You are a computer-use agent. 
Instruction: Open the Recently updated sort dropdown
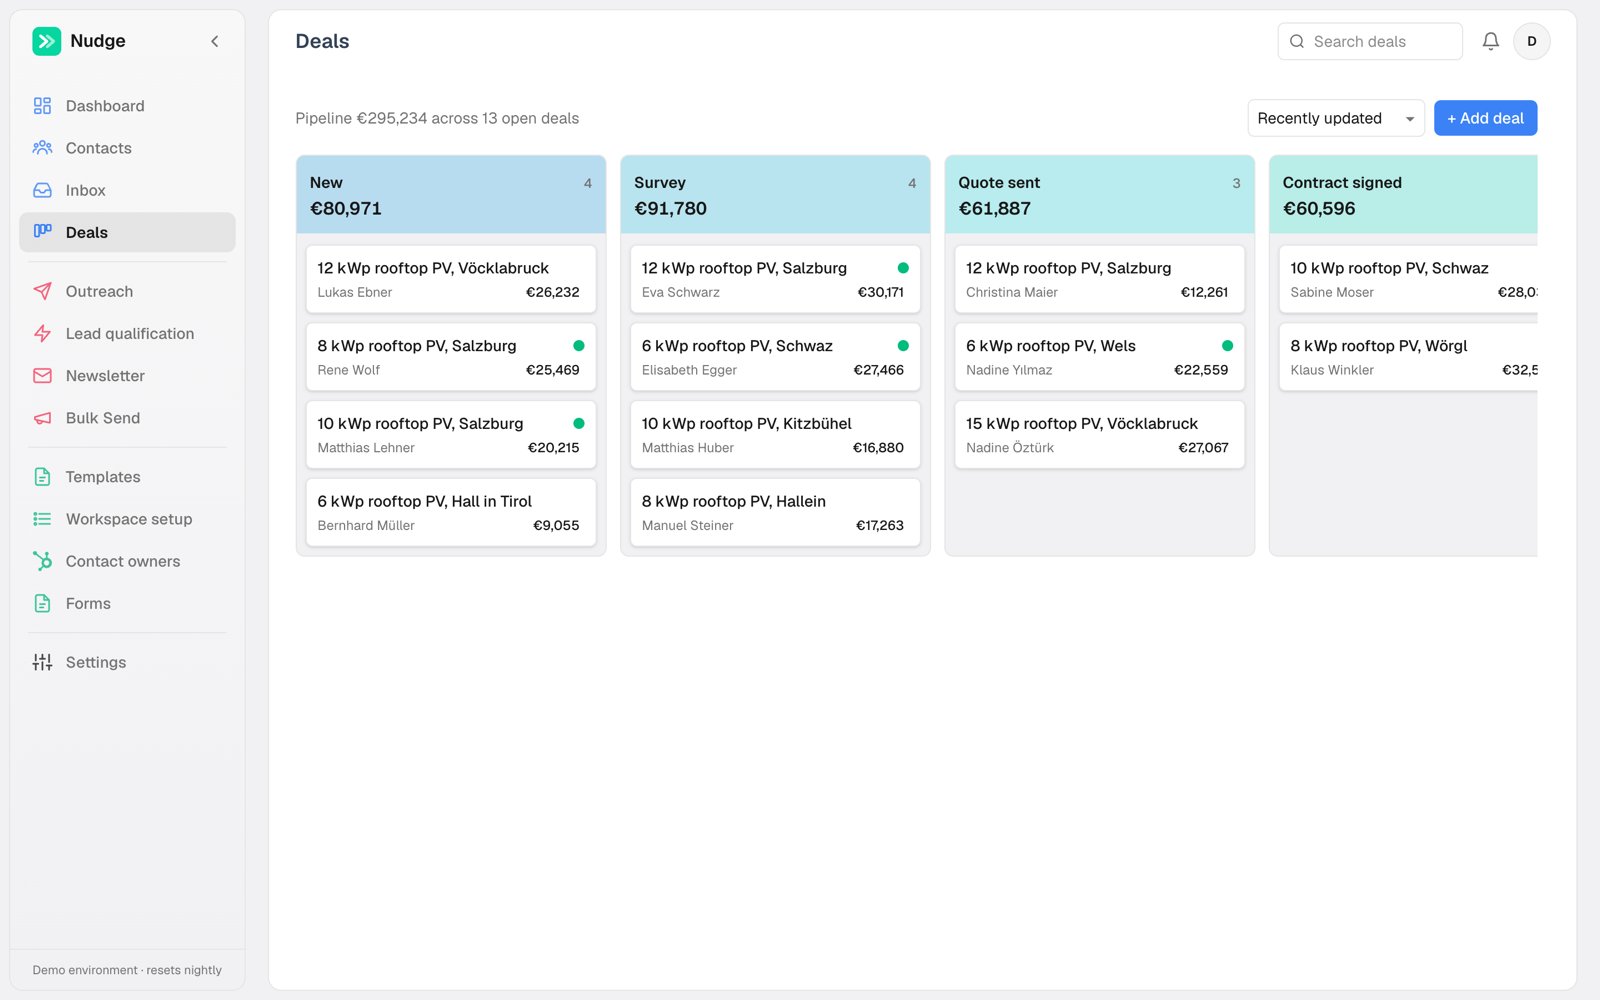coord(1336,118)
